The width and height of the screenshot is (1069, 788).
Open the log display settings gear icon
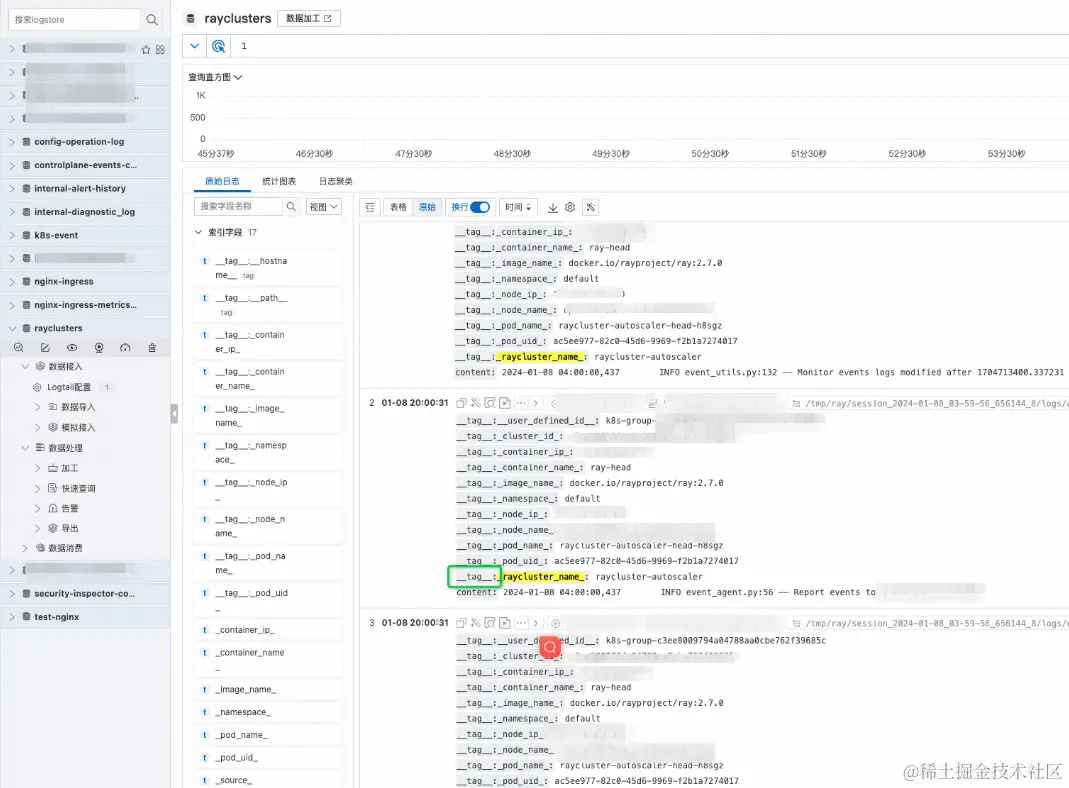click(x=570, y=207)
